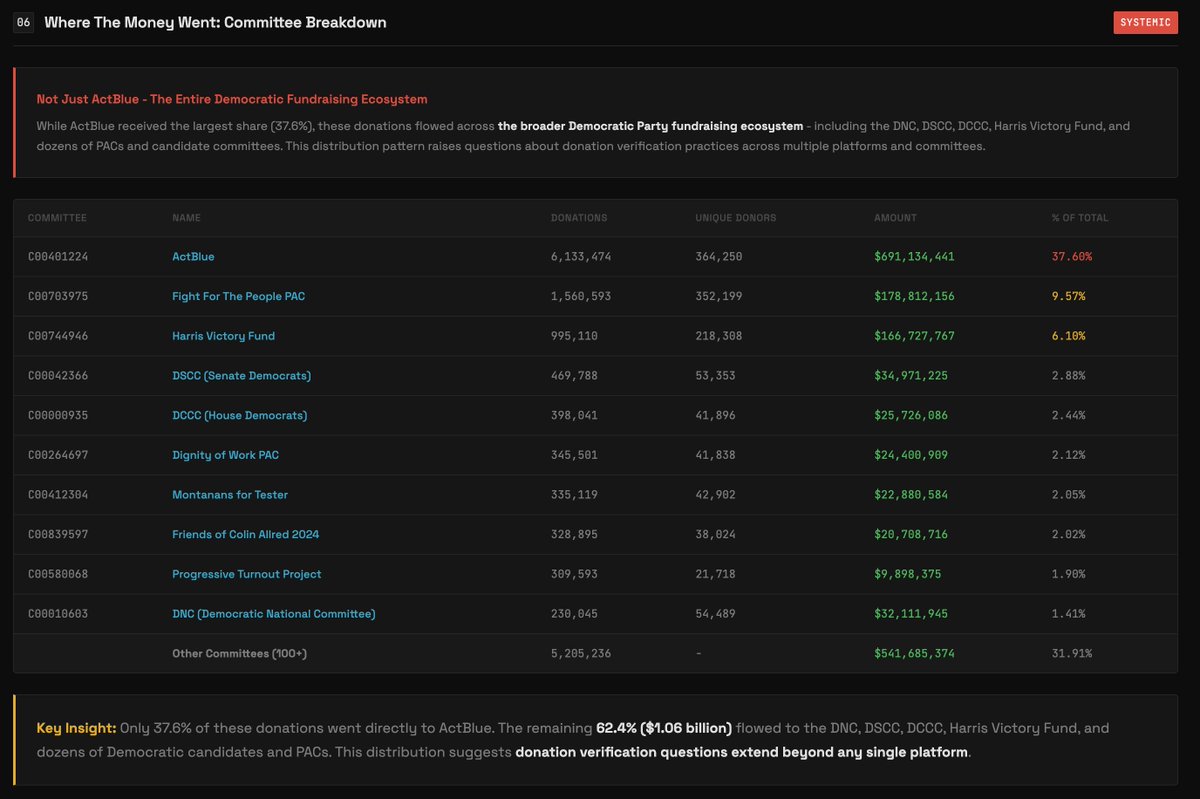Click the SYSTEMIC red badge
Screen dimensions: 1200x799
[x=1146, y=23]
